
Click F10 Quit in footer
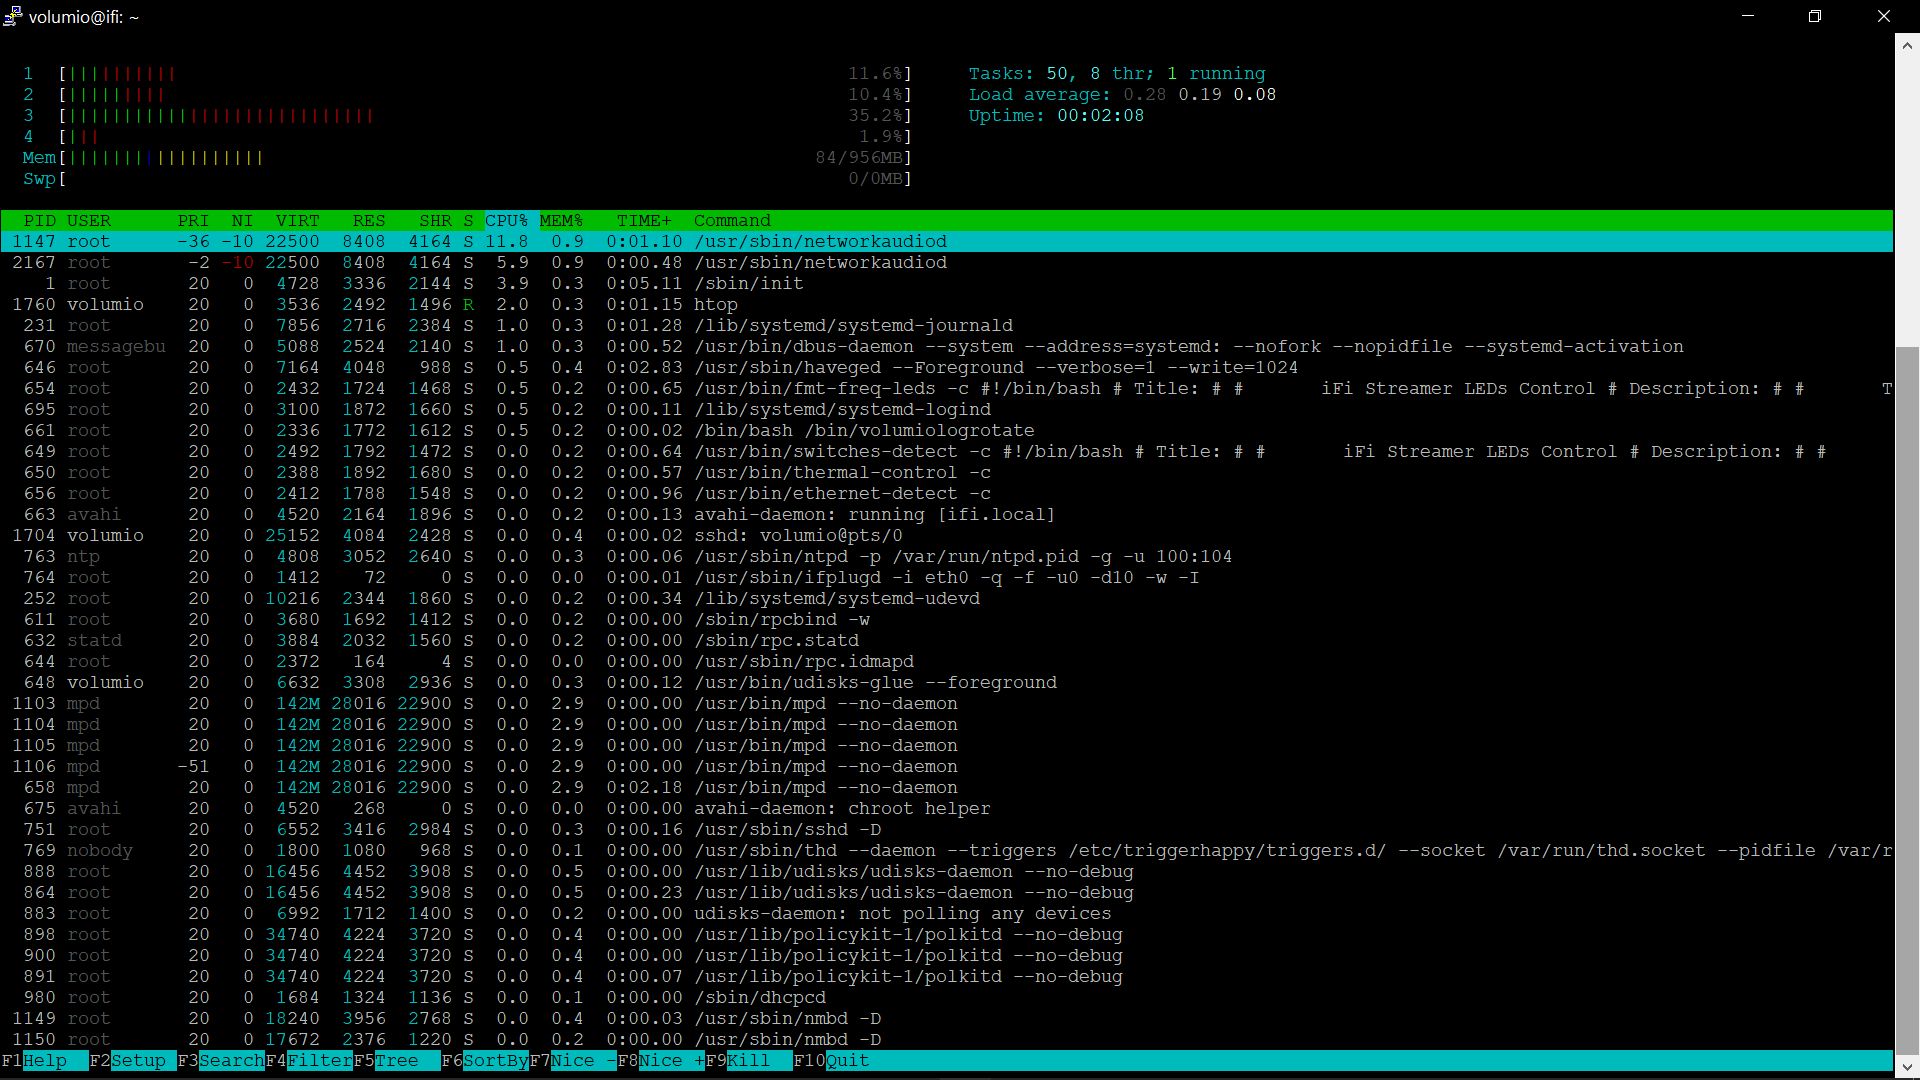[x=847, y=1060]
